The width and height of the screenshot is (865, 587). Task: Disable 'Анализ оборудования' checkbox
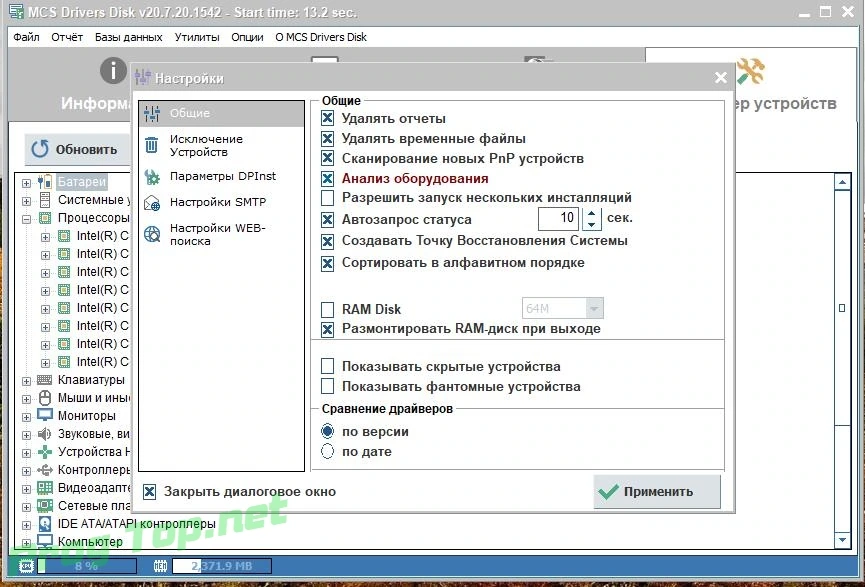pyautogui.click(x=327, y=178)
